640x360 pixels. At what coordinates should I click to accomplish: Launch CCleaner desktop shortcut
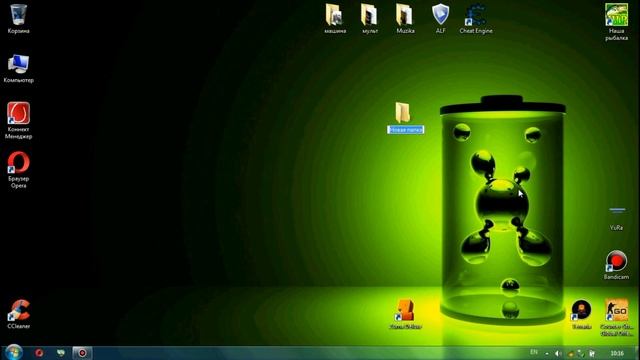click(x=18, y=314)
